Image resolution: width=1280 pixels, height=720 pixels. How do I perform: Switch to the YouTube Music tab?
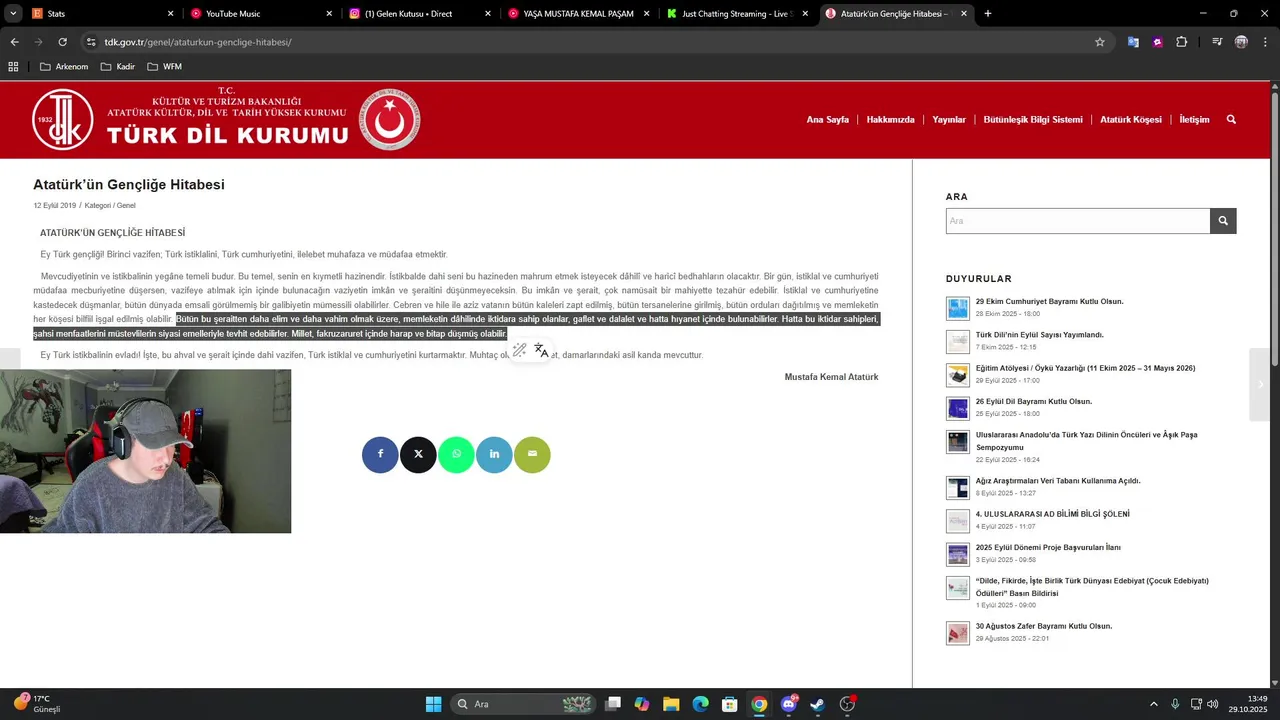(x=260, y=14)
